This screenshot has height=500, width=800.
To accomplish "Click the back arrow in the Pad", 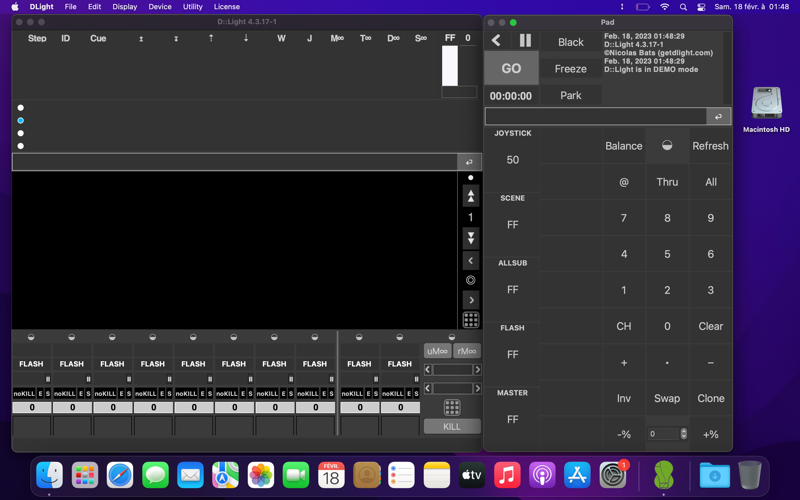I will click(497, 41).
